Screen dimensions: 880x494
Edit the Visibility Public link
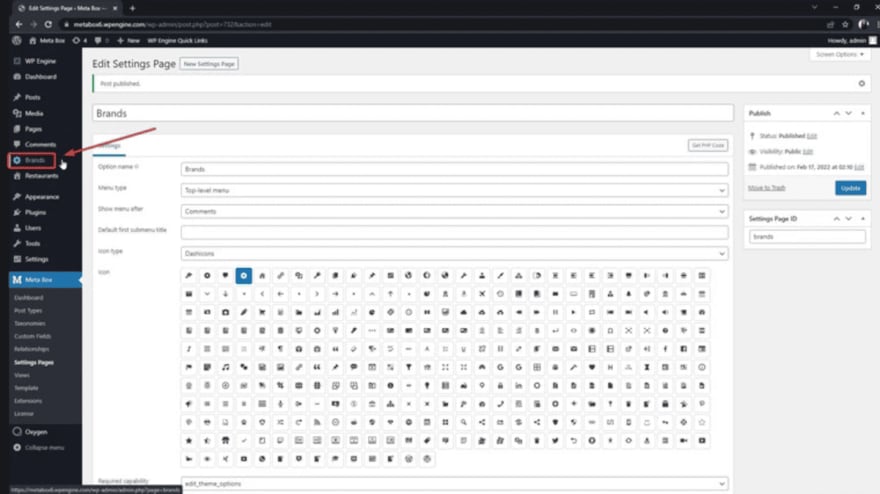[808, 152]
